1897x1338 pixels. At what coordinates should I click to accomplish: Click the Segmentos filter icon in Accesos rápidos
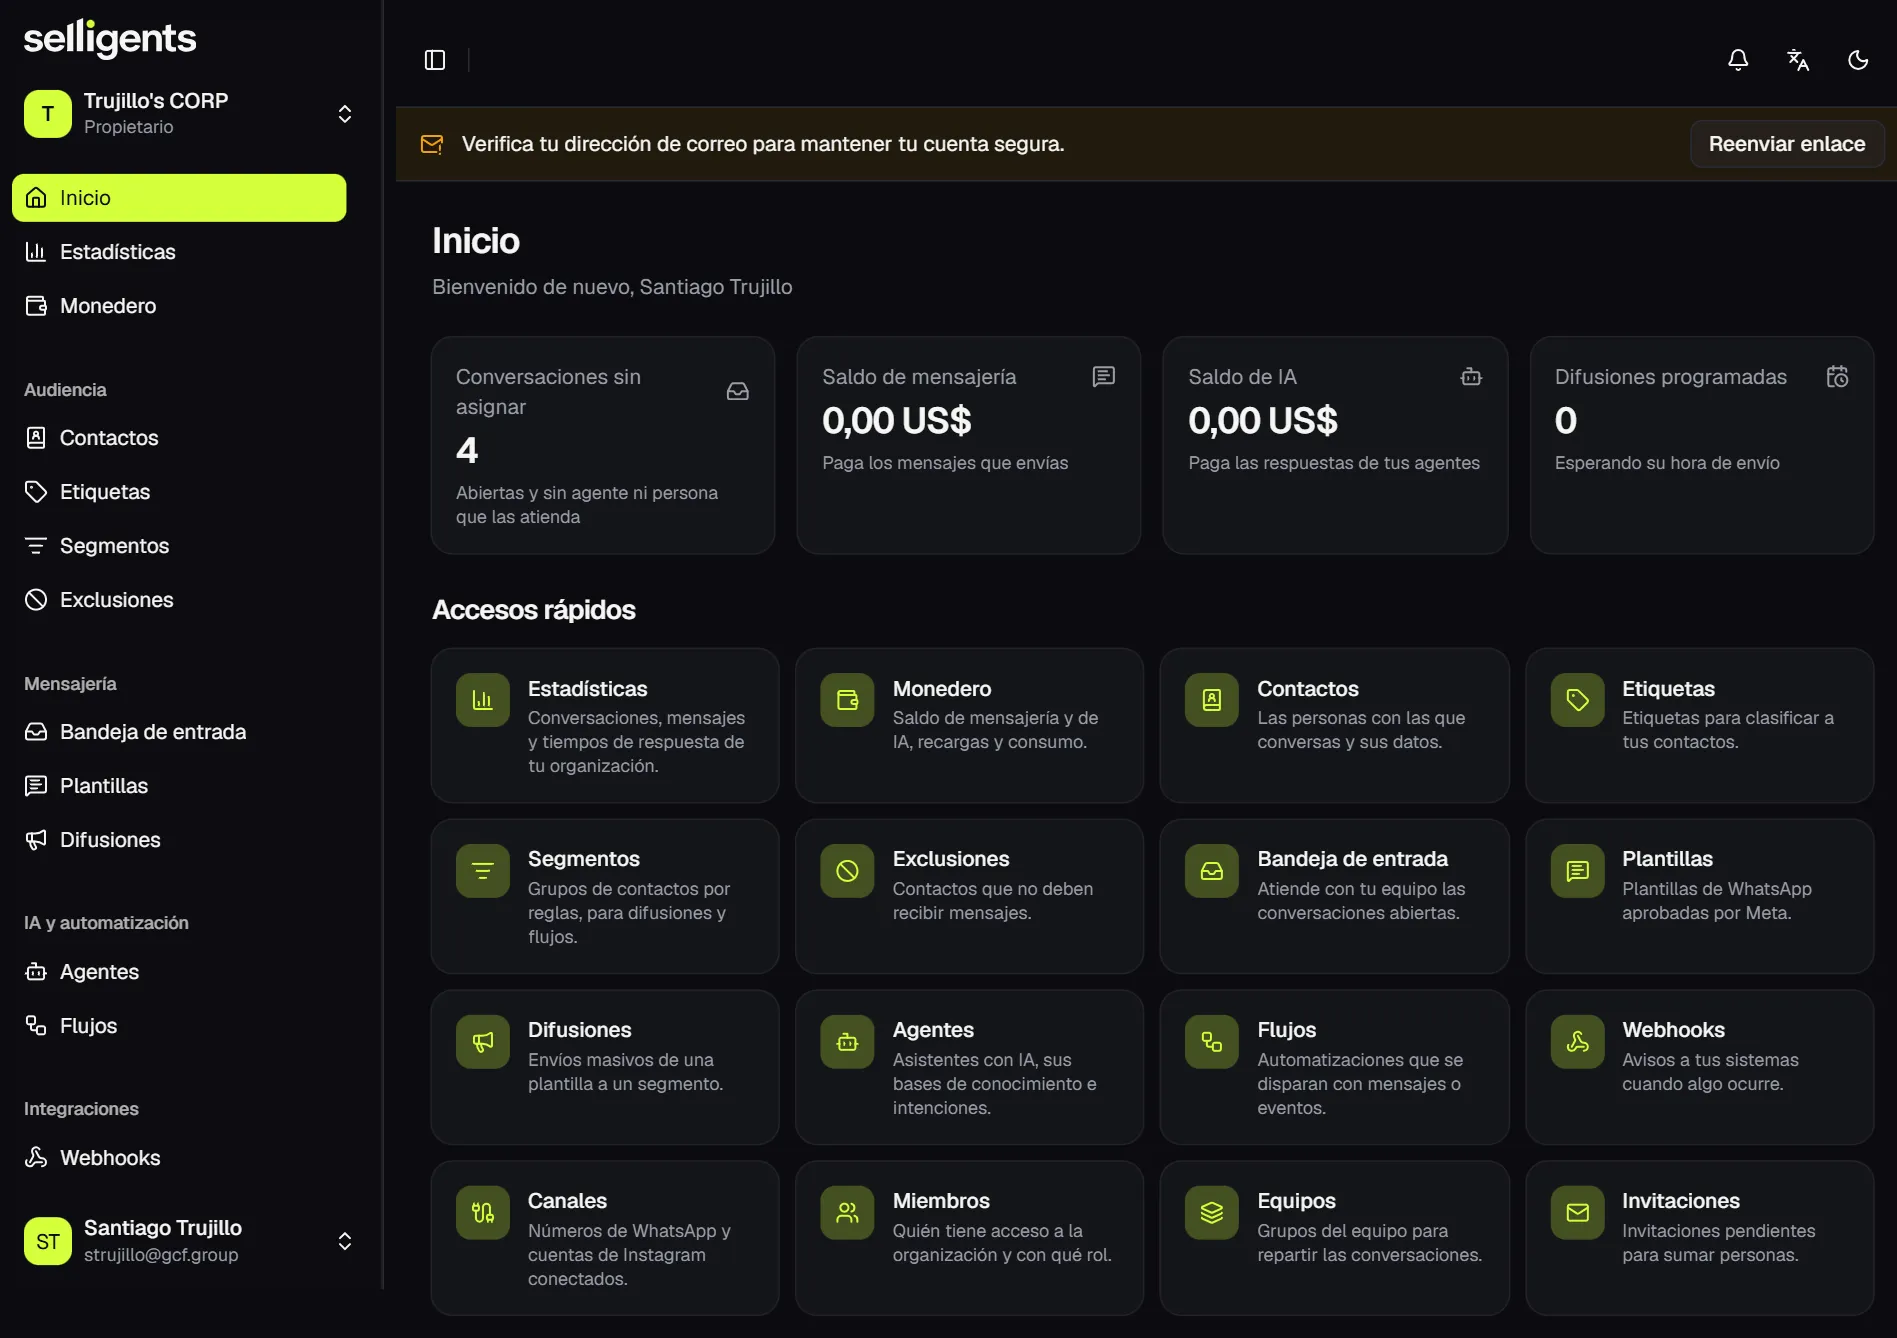click(x=483, y=871)
